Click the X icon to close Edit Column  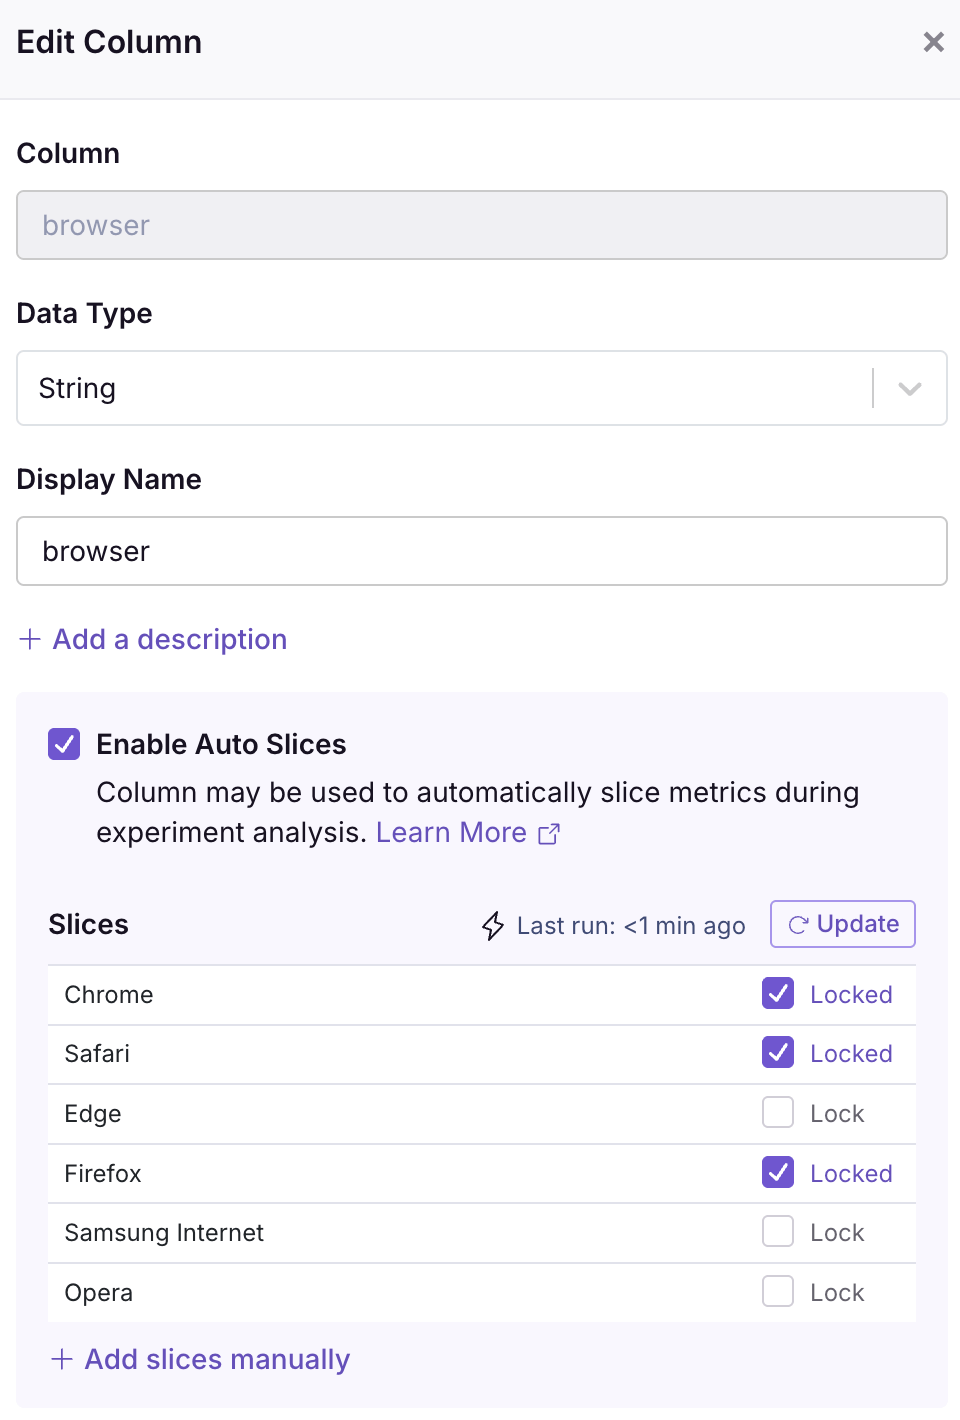pos(933,42)
